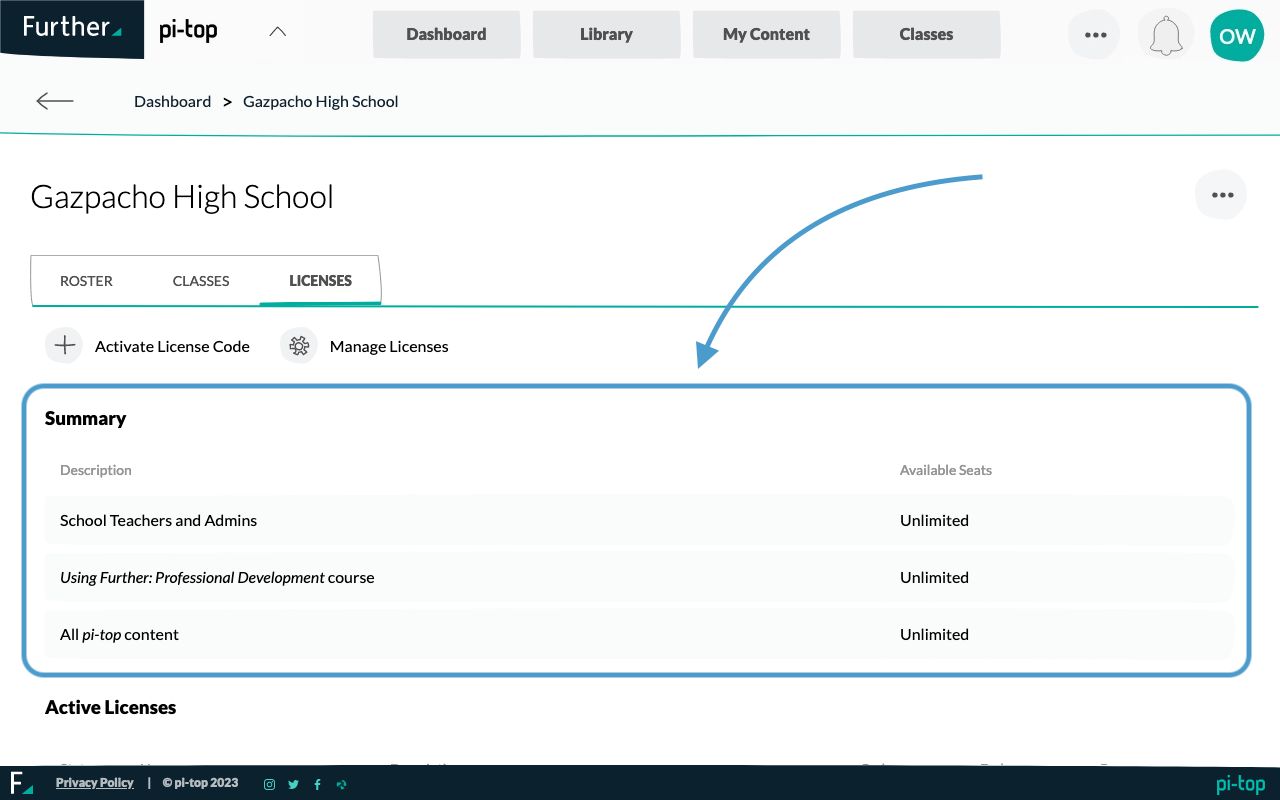Open the Privacy Policy link
Screen dimensions: 1280x800
click(95, 783)
